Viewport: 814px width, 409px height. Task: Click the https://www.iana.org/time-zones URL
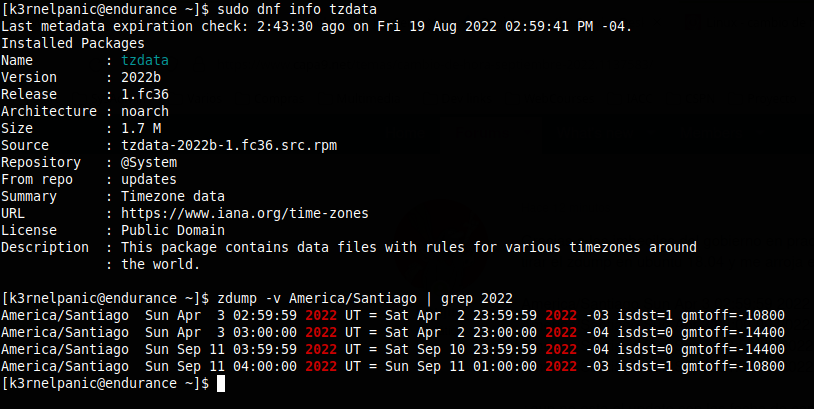coord(245,213)
